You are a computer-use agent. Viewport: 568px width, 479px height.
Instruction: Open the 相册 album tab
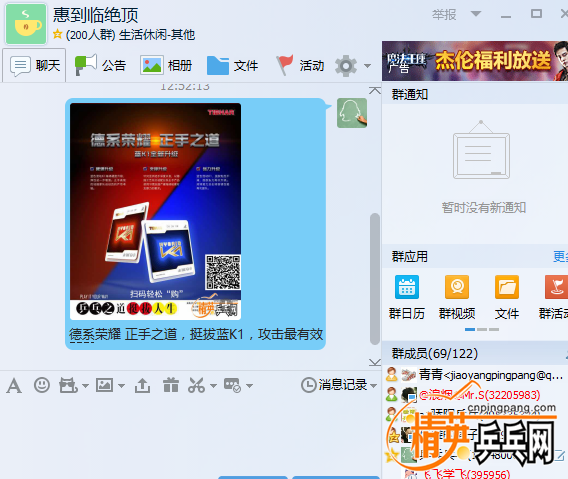[166, 66]
